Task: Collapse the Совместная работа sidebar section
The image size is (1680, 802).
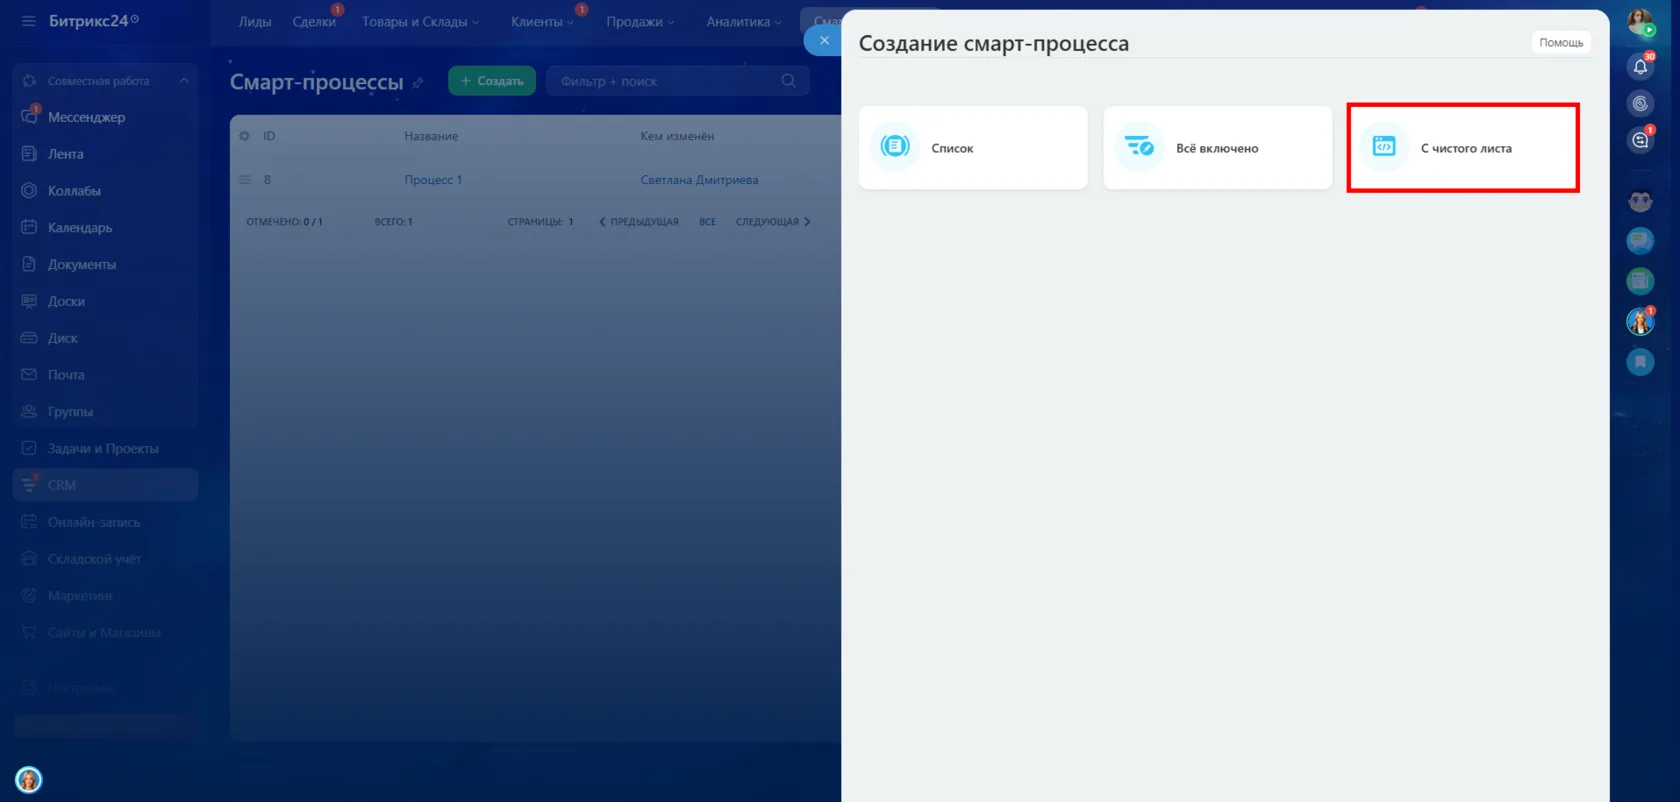Action: pos(184,81)
